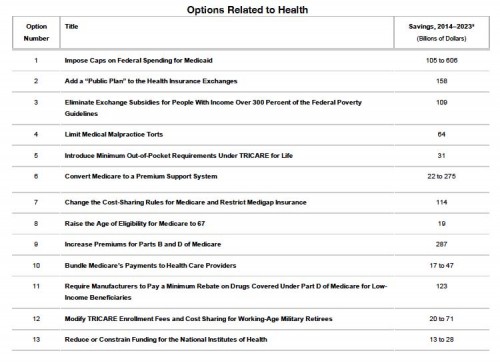Click the Impose Caps on Federal Spending for Medicaid title
This screenshot has width=500, height=363.
tap(138, 60)
